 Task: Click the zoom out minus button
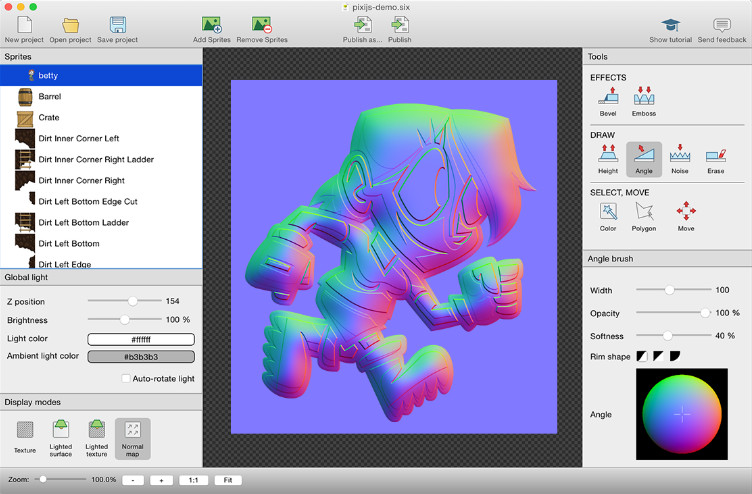133,480
